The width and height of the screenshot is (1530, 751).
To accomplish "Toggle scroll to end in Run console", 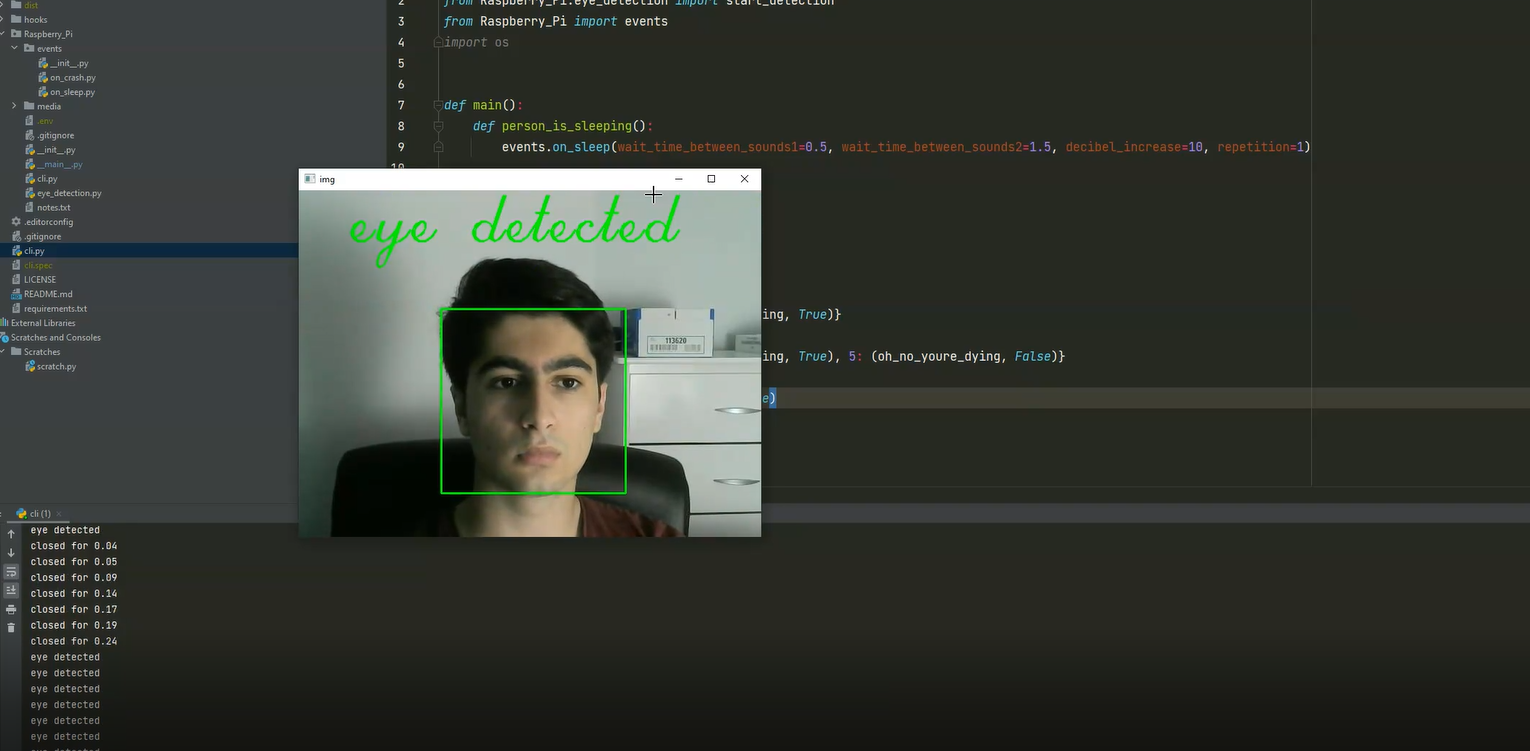I will coord(11,590).
